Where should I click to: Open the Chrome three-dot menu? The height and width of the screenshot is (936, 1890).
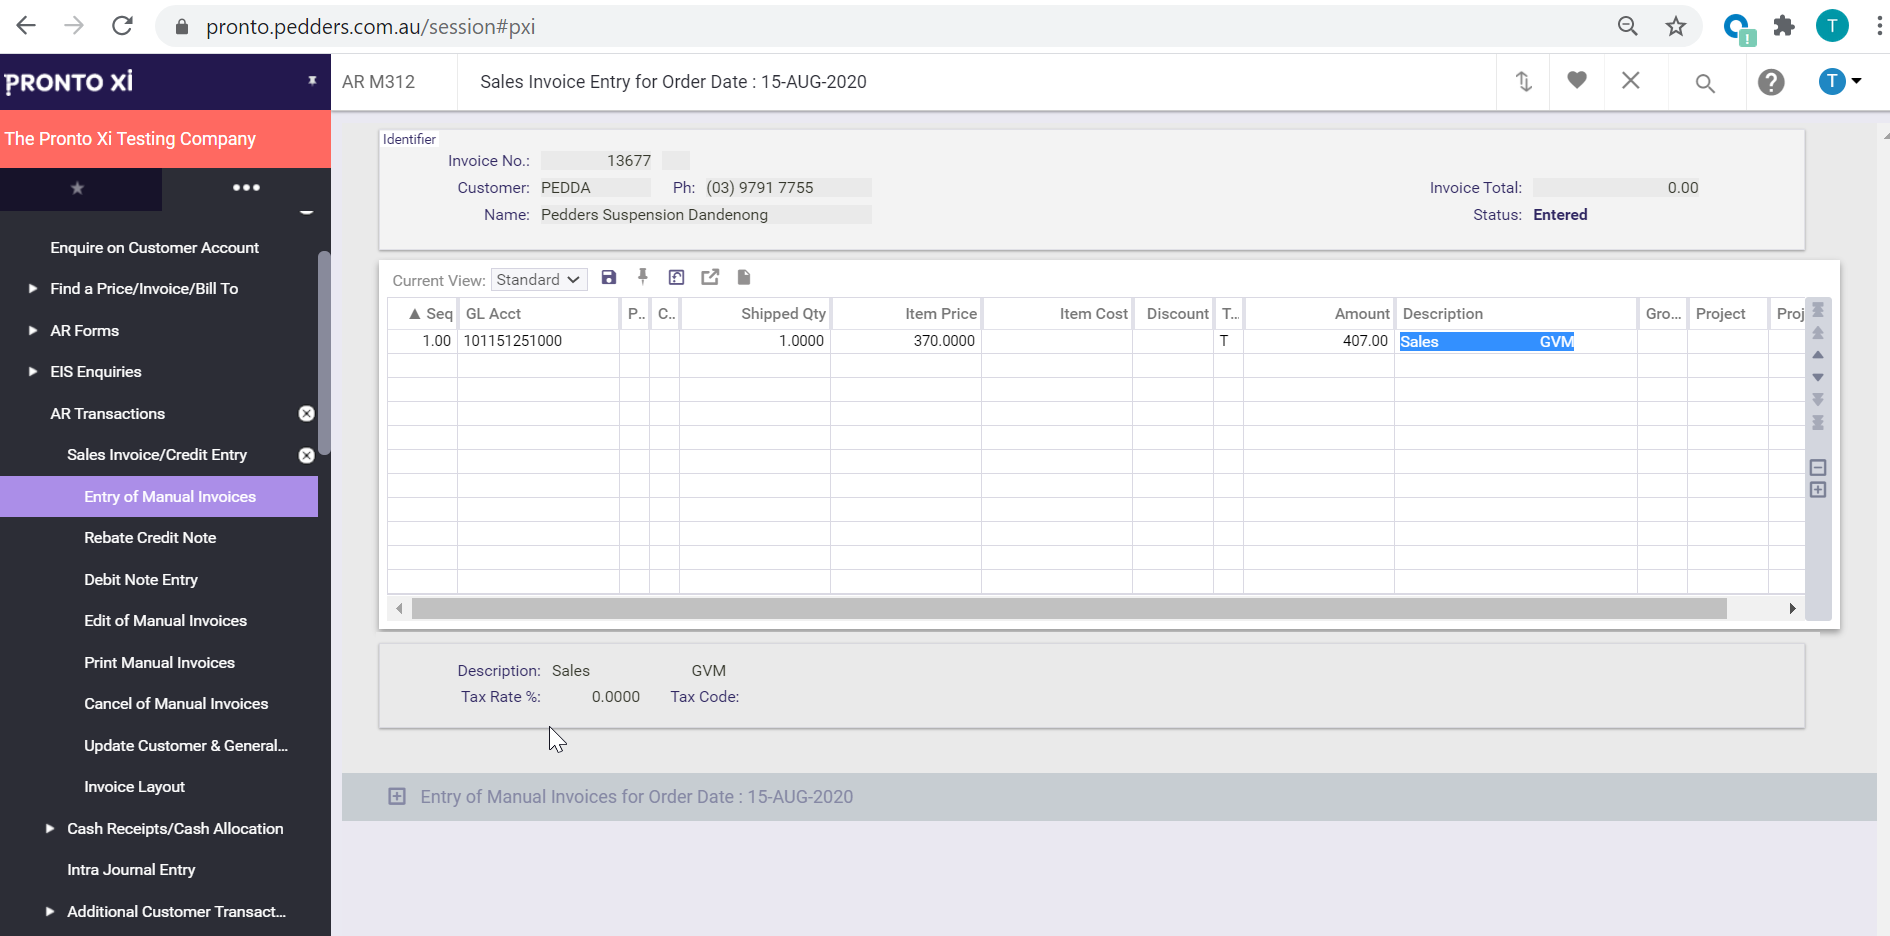click(1879, 27)
